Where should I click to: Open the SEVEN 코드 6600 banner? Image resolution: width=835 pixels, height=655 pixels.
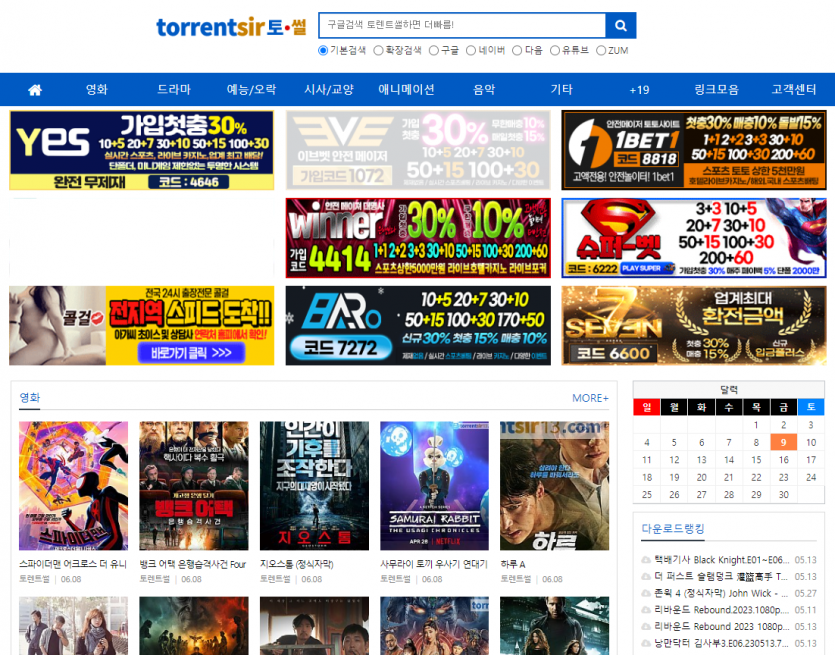(694, 325)
